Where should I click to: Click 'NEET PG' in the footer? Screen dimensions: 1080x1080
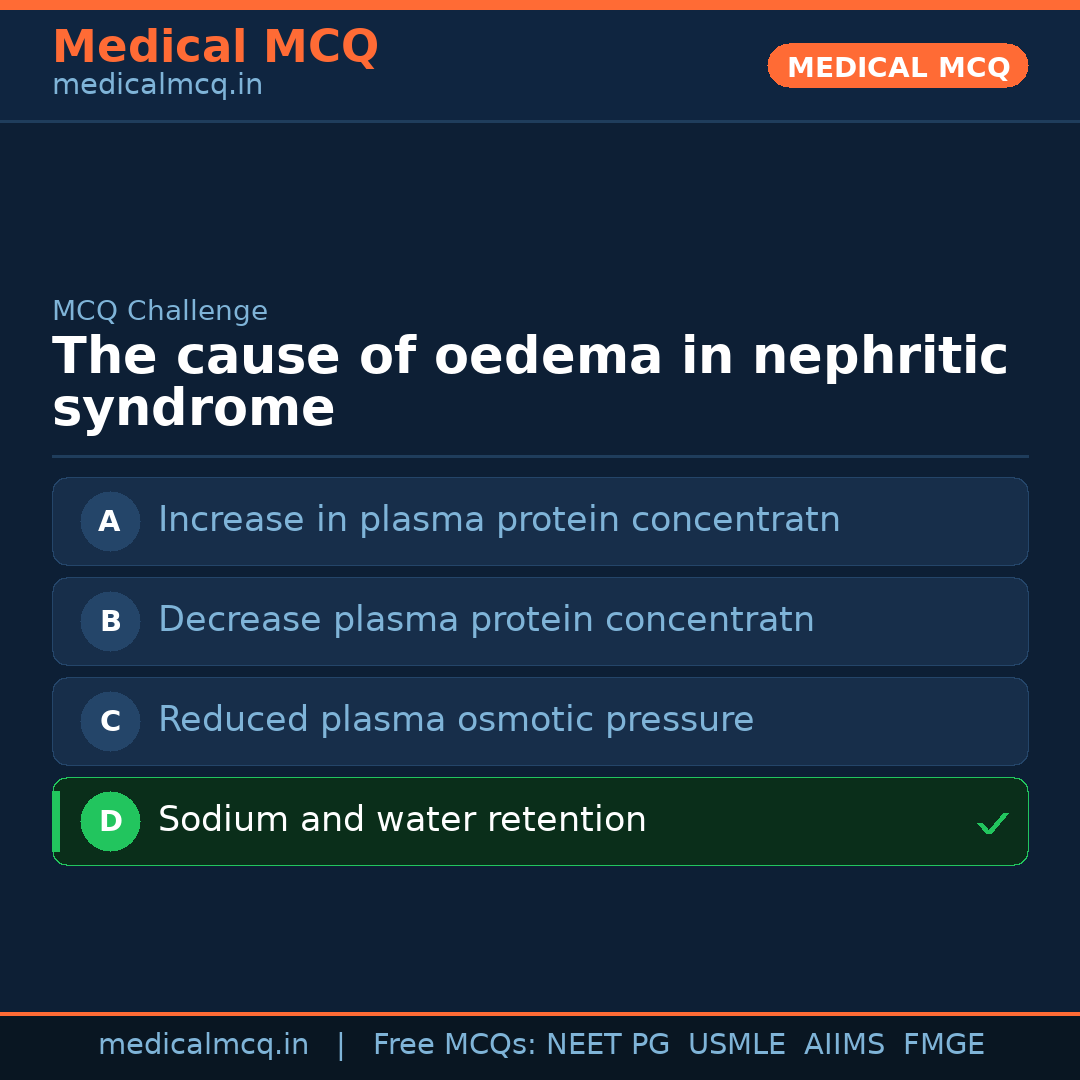608,1045
